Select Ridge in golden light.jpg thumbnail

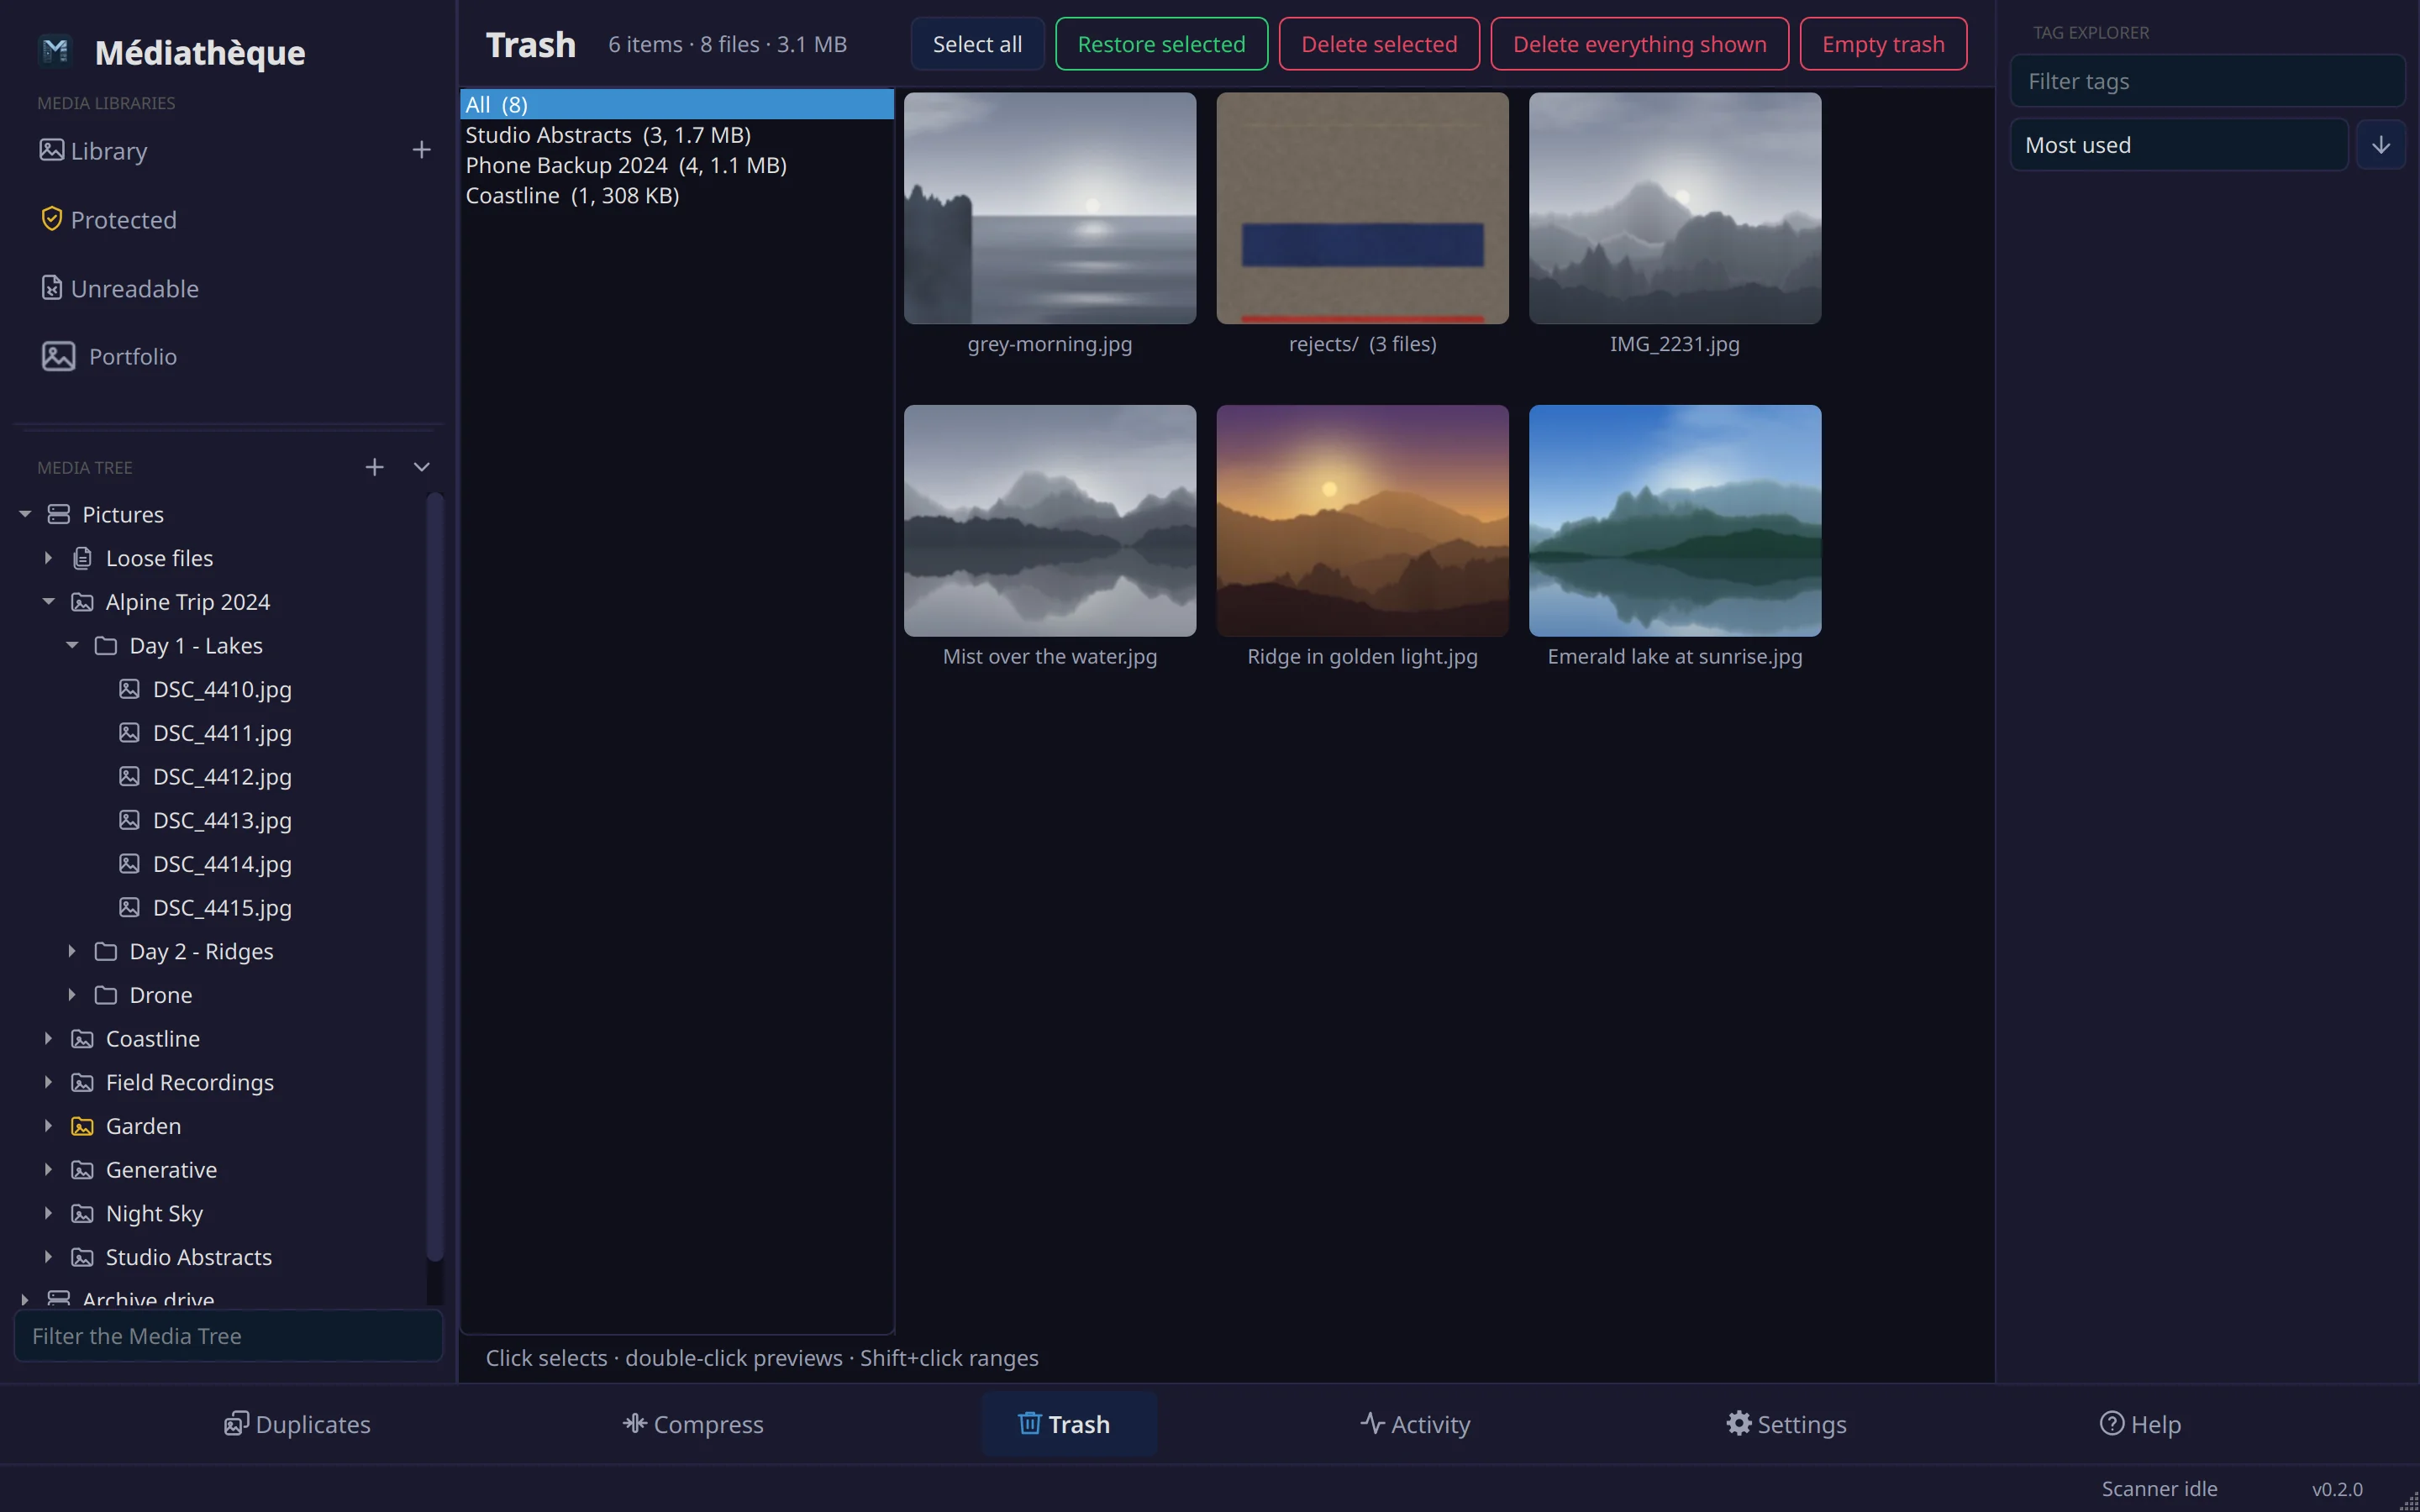point(1362,520)
